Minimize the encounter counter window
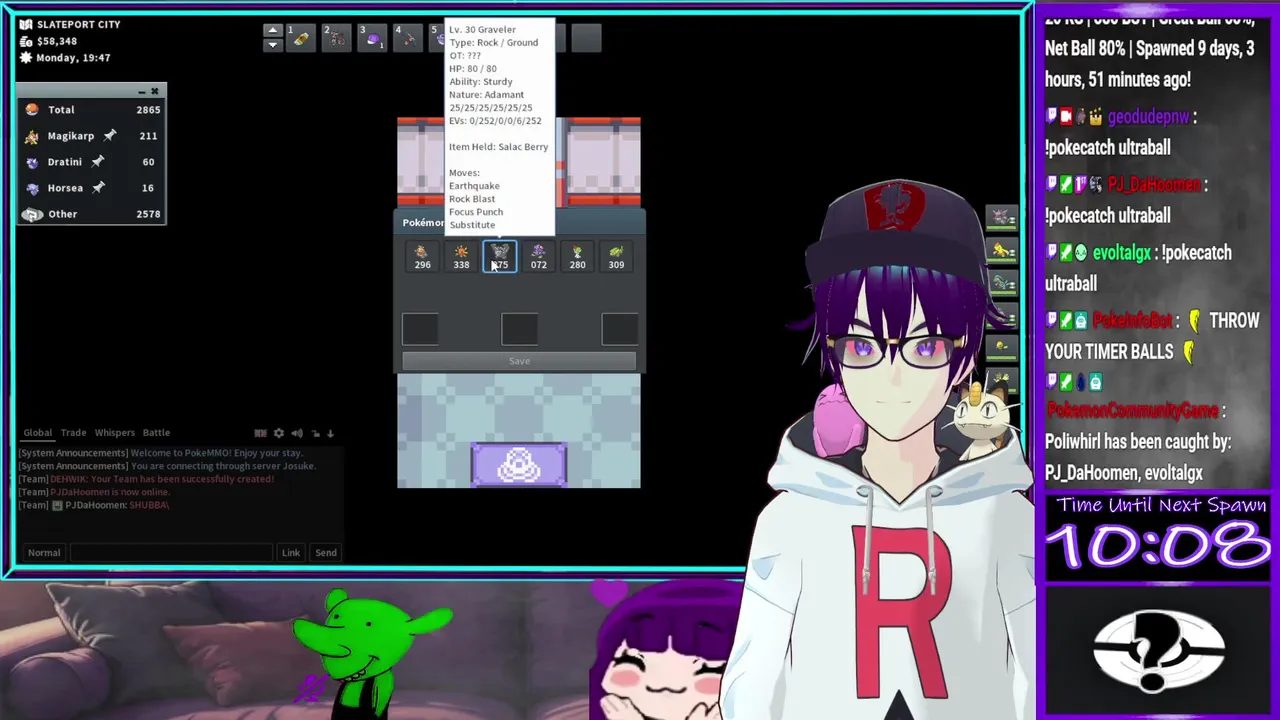 (x=141, y=92)
